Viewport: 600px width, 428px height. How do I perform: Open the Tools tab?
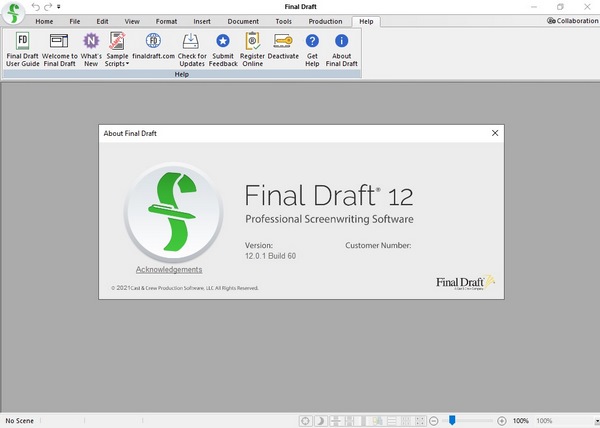point(284,21)
